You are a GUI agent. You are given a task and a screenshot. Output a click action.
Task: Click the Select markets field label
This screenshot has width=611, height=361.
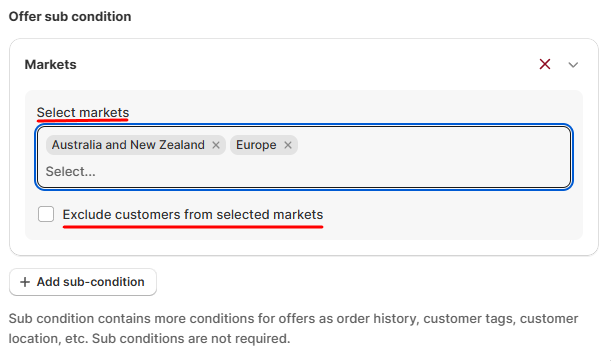pos(83,112)
